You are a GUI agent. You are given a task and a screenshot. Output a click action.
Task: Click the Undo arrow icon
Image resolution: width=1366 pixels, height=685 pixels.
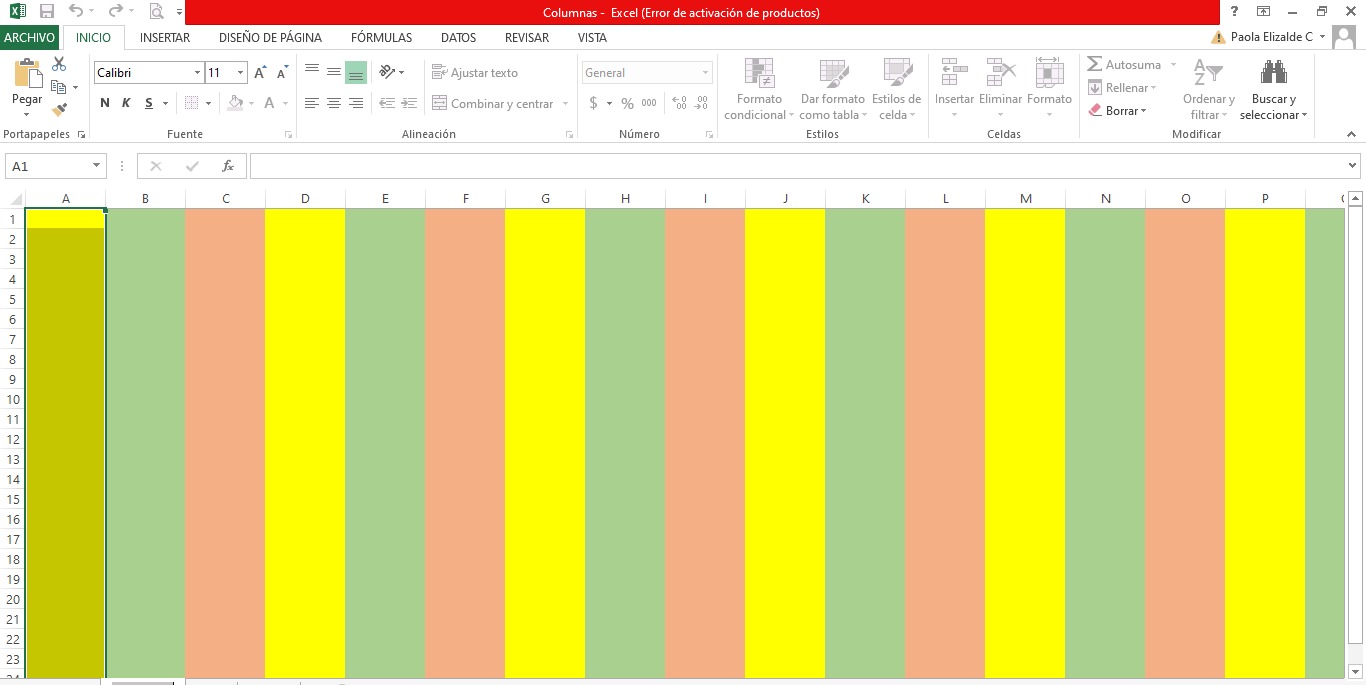76,12
